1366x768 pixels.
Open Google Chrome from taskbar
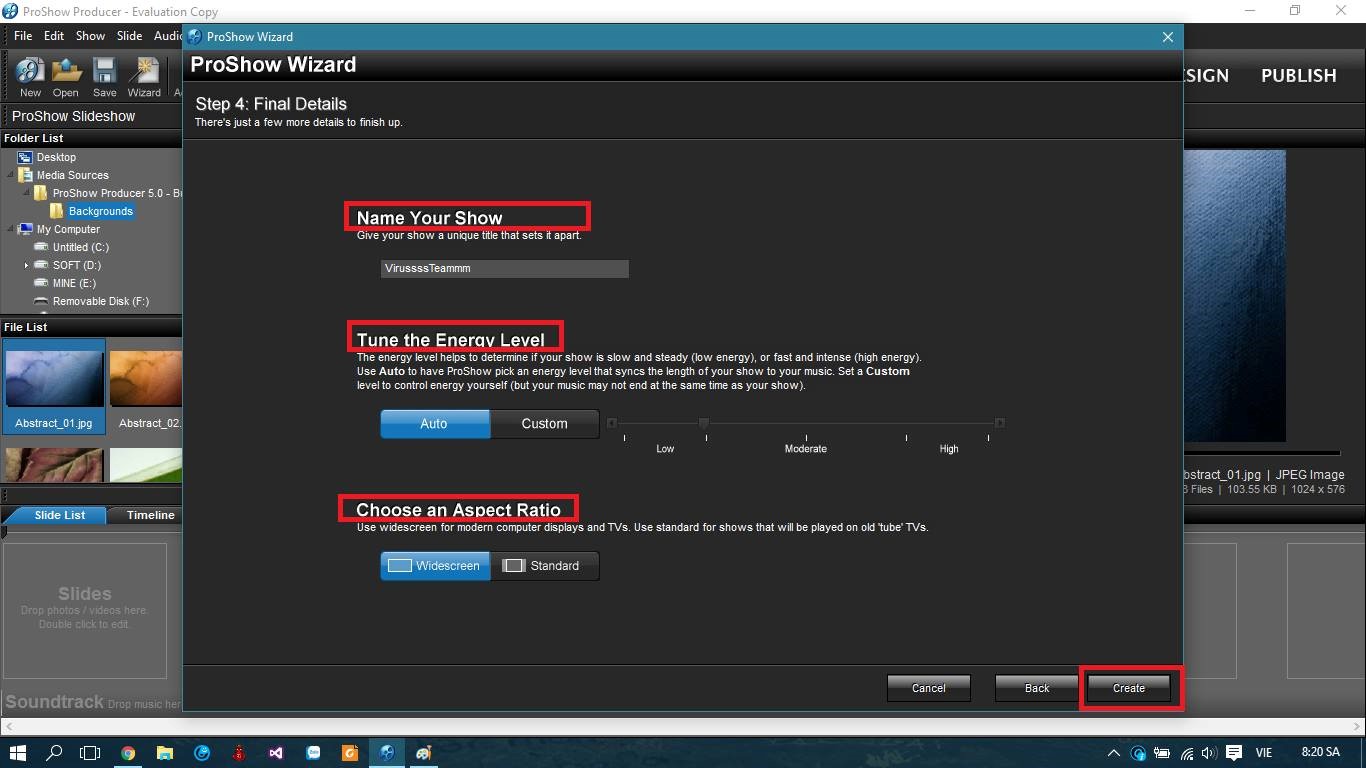coord(128,753)
